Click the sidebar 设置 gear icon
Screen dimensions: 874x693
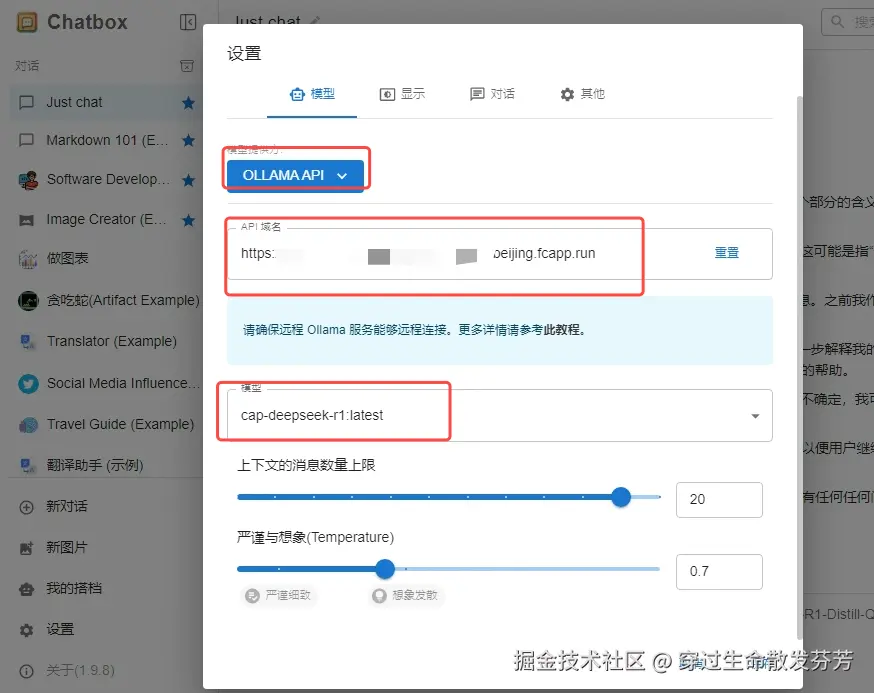[26, 631]
